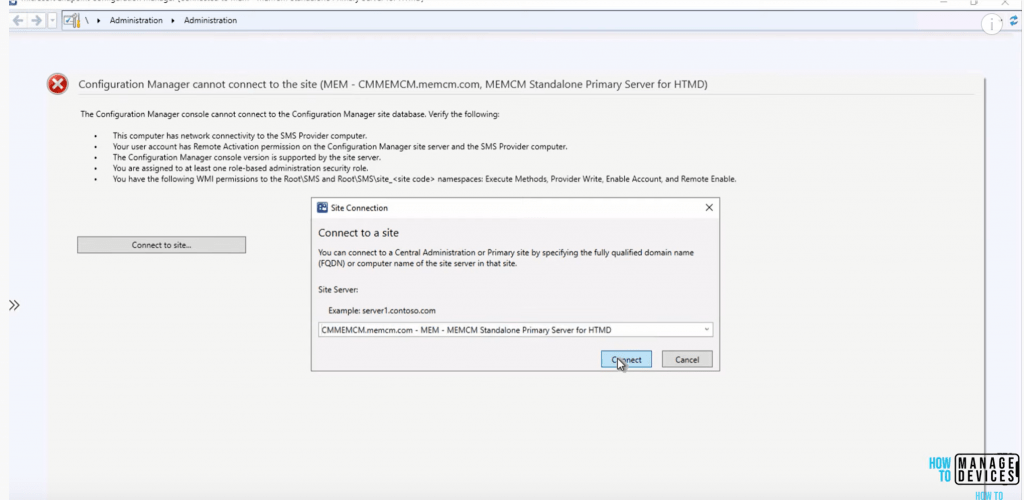The width and height of the screenshot is (1024, 500).
Task: Select the second Administration breadcrumb node
Action: [x=210, y=21]
